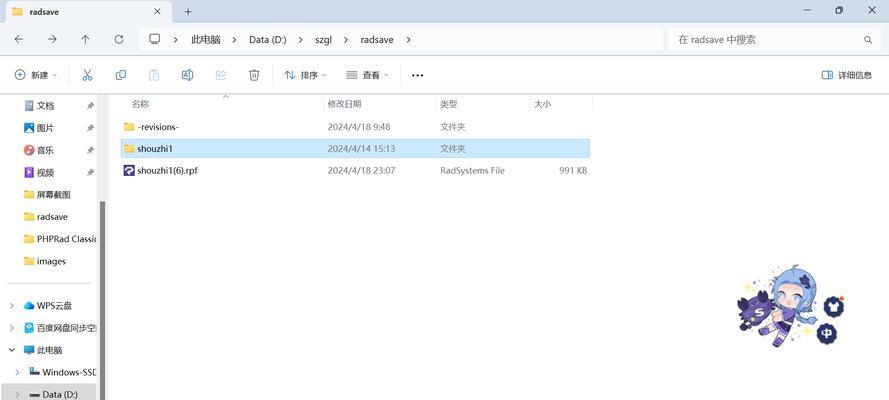Collapse the 此电脑 tree node
The width and height of the screenshot is (889, 400).
coord(12,350)
